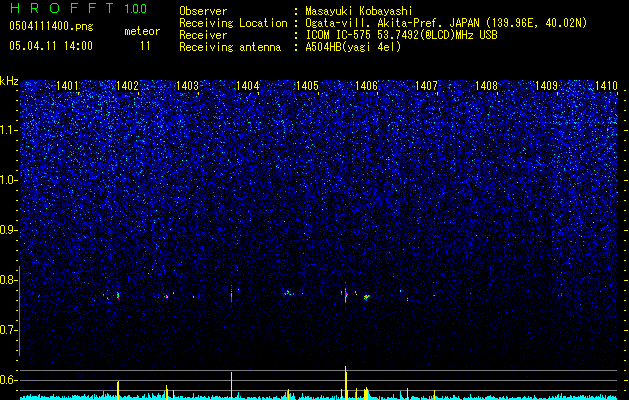Screen dimensions: 629x400
Task: Click the 1402 time marker
Action: [127, 85]
